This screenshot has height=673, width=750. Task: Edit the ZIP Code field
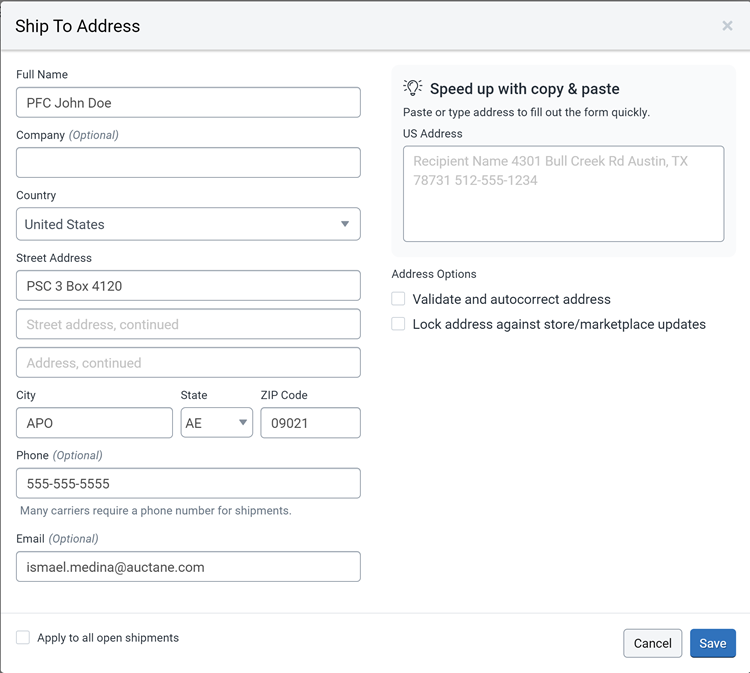(310, 423)
